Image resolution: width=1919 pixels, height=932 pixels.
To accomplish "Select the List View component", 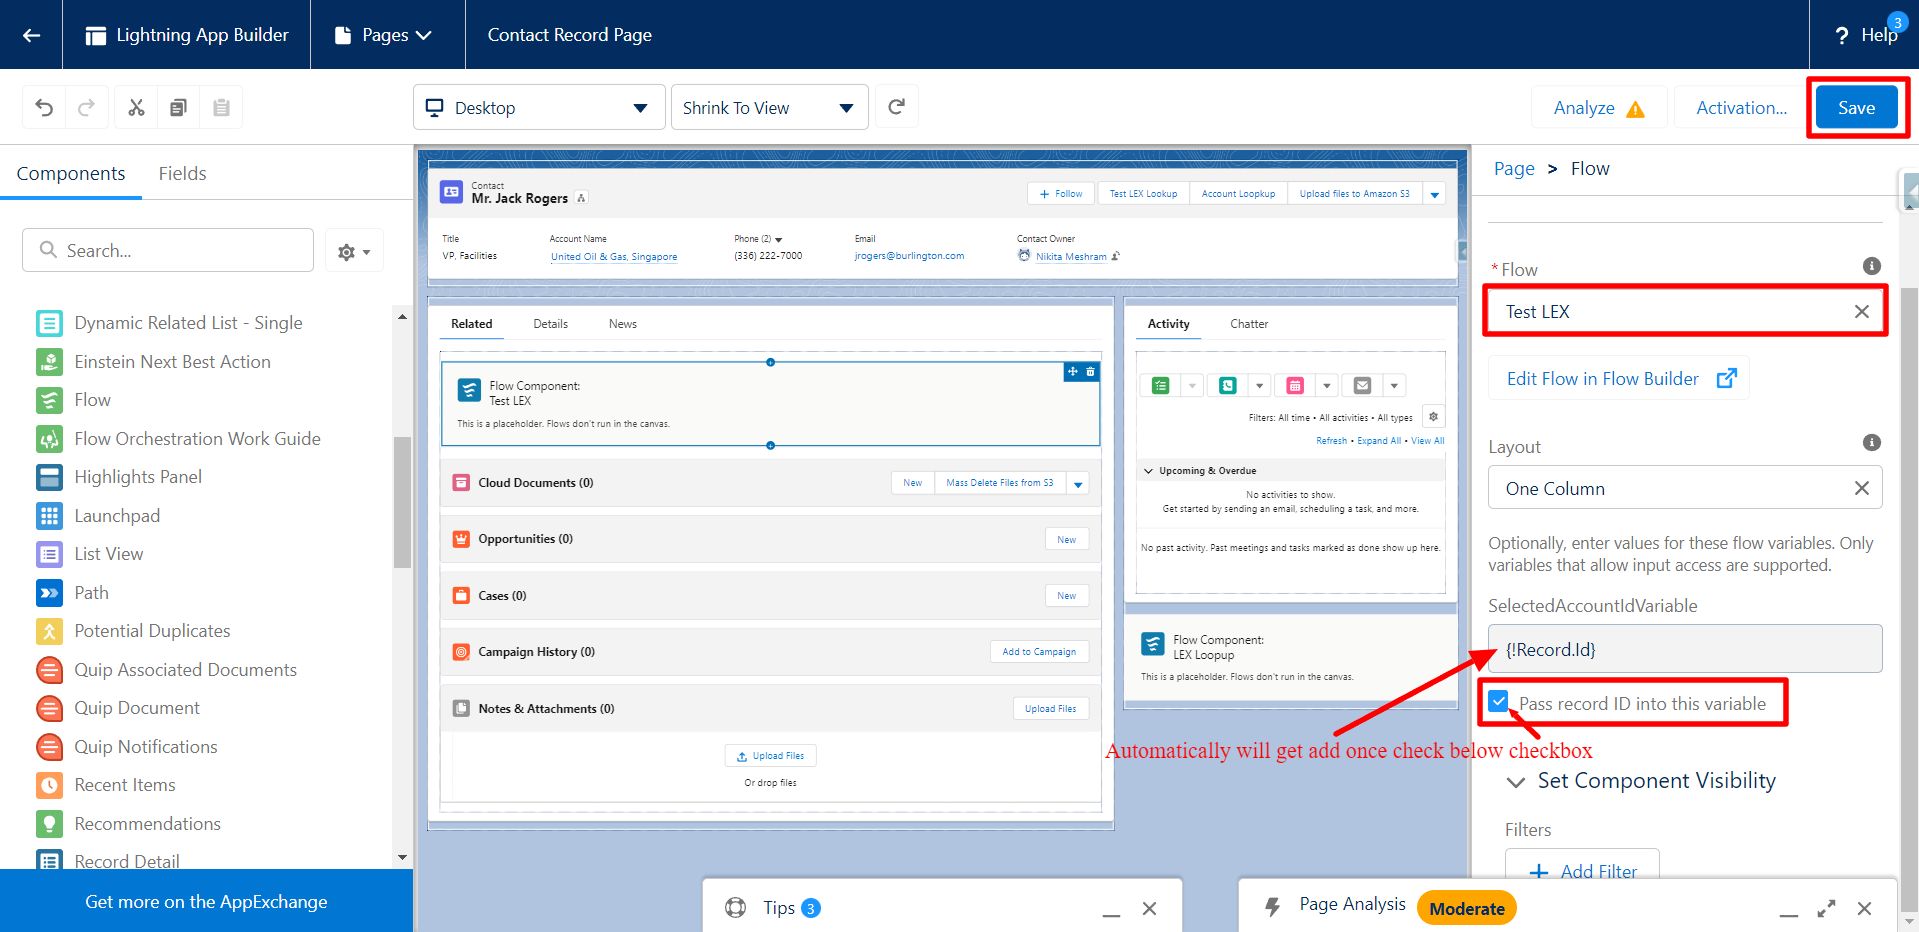I will (108, 554).
